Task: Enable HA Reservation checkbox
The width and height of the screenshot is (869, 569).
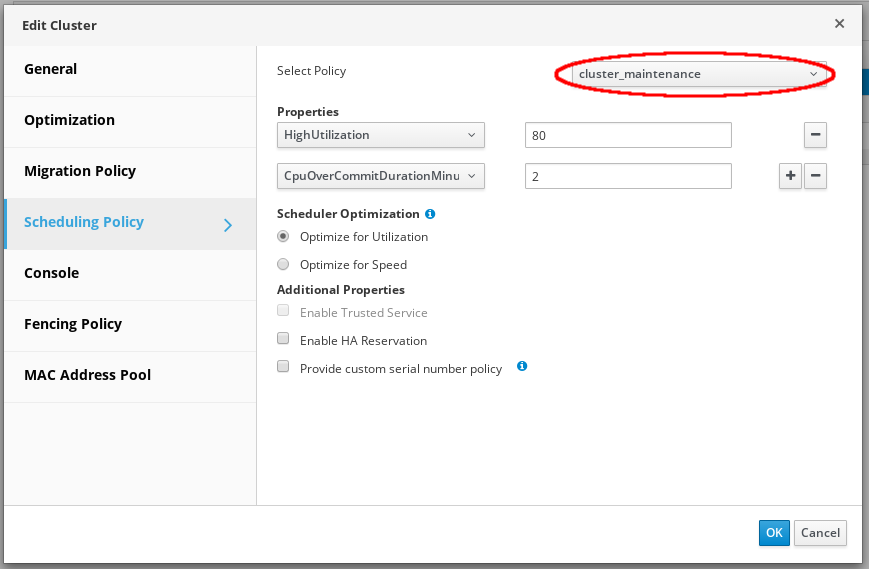Action: 283,340
